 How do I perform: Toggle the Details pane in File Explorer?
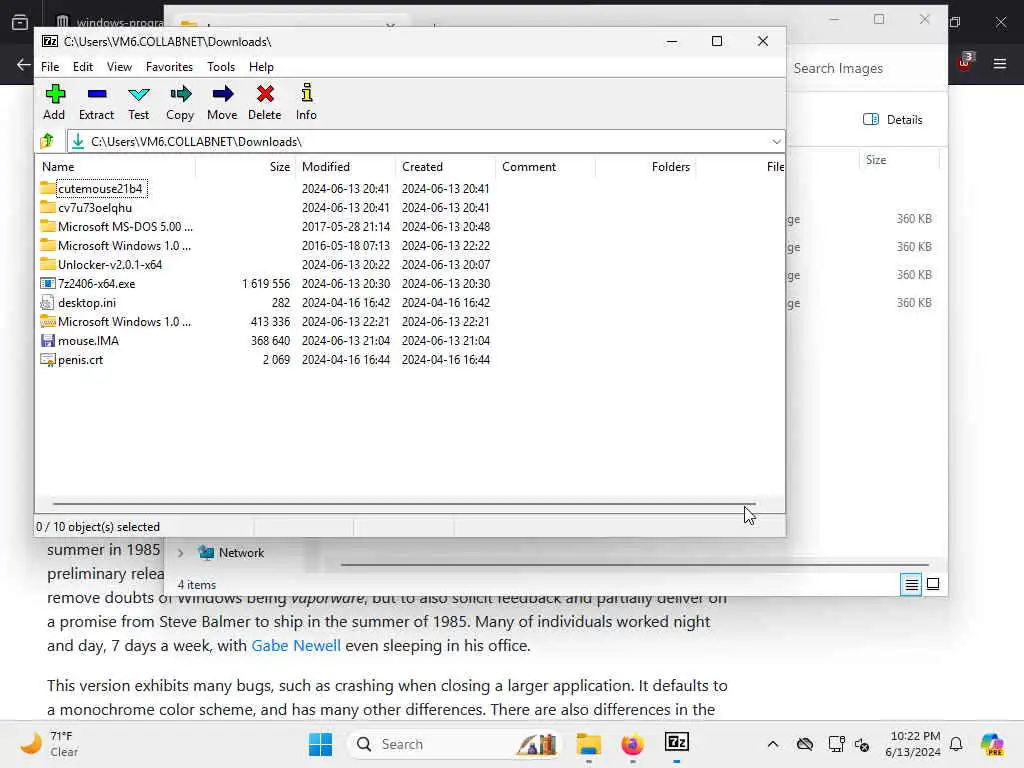[893, 120]
